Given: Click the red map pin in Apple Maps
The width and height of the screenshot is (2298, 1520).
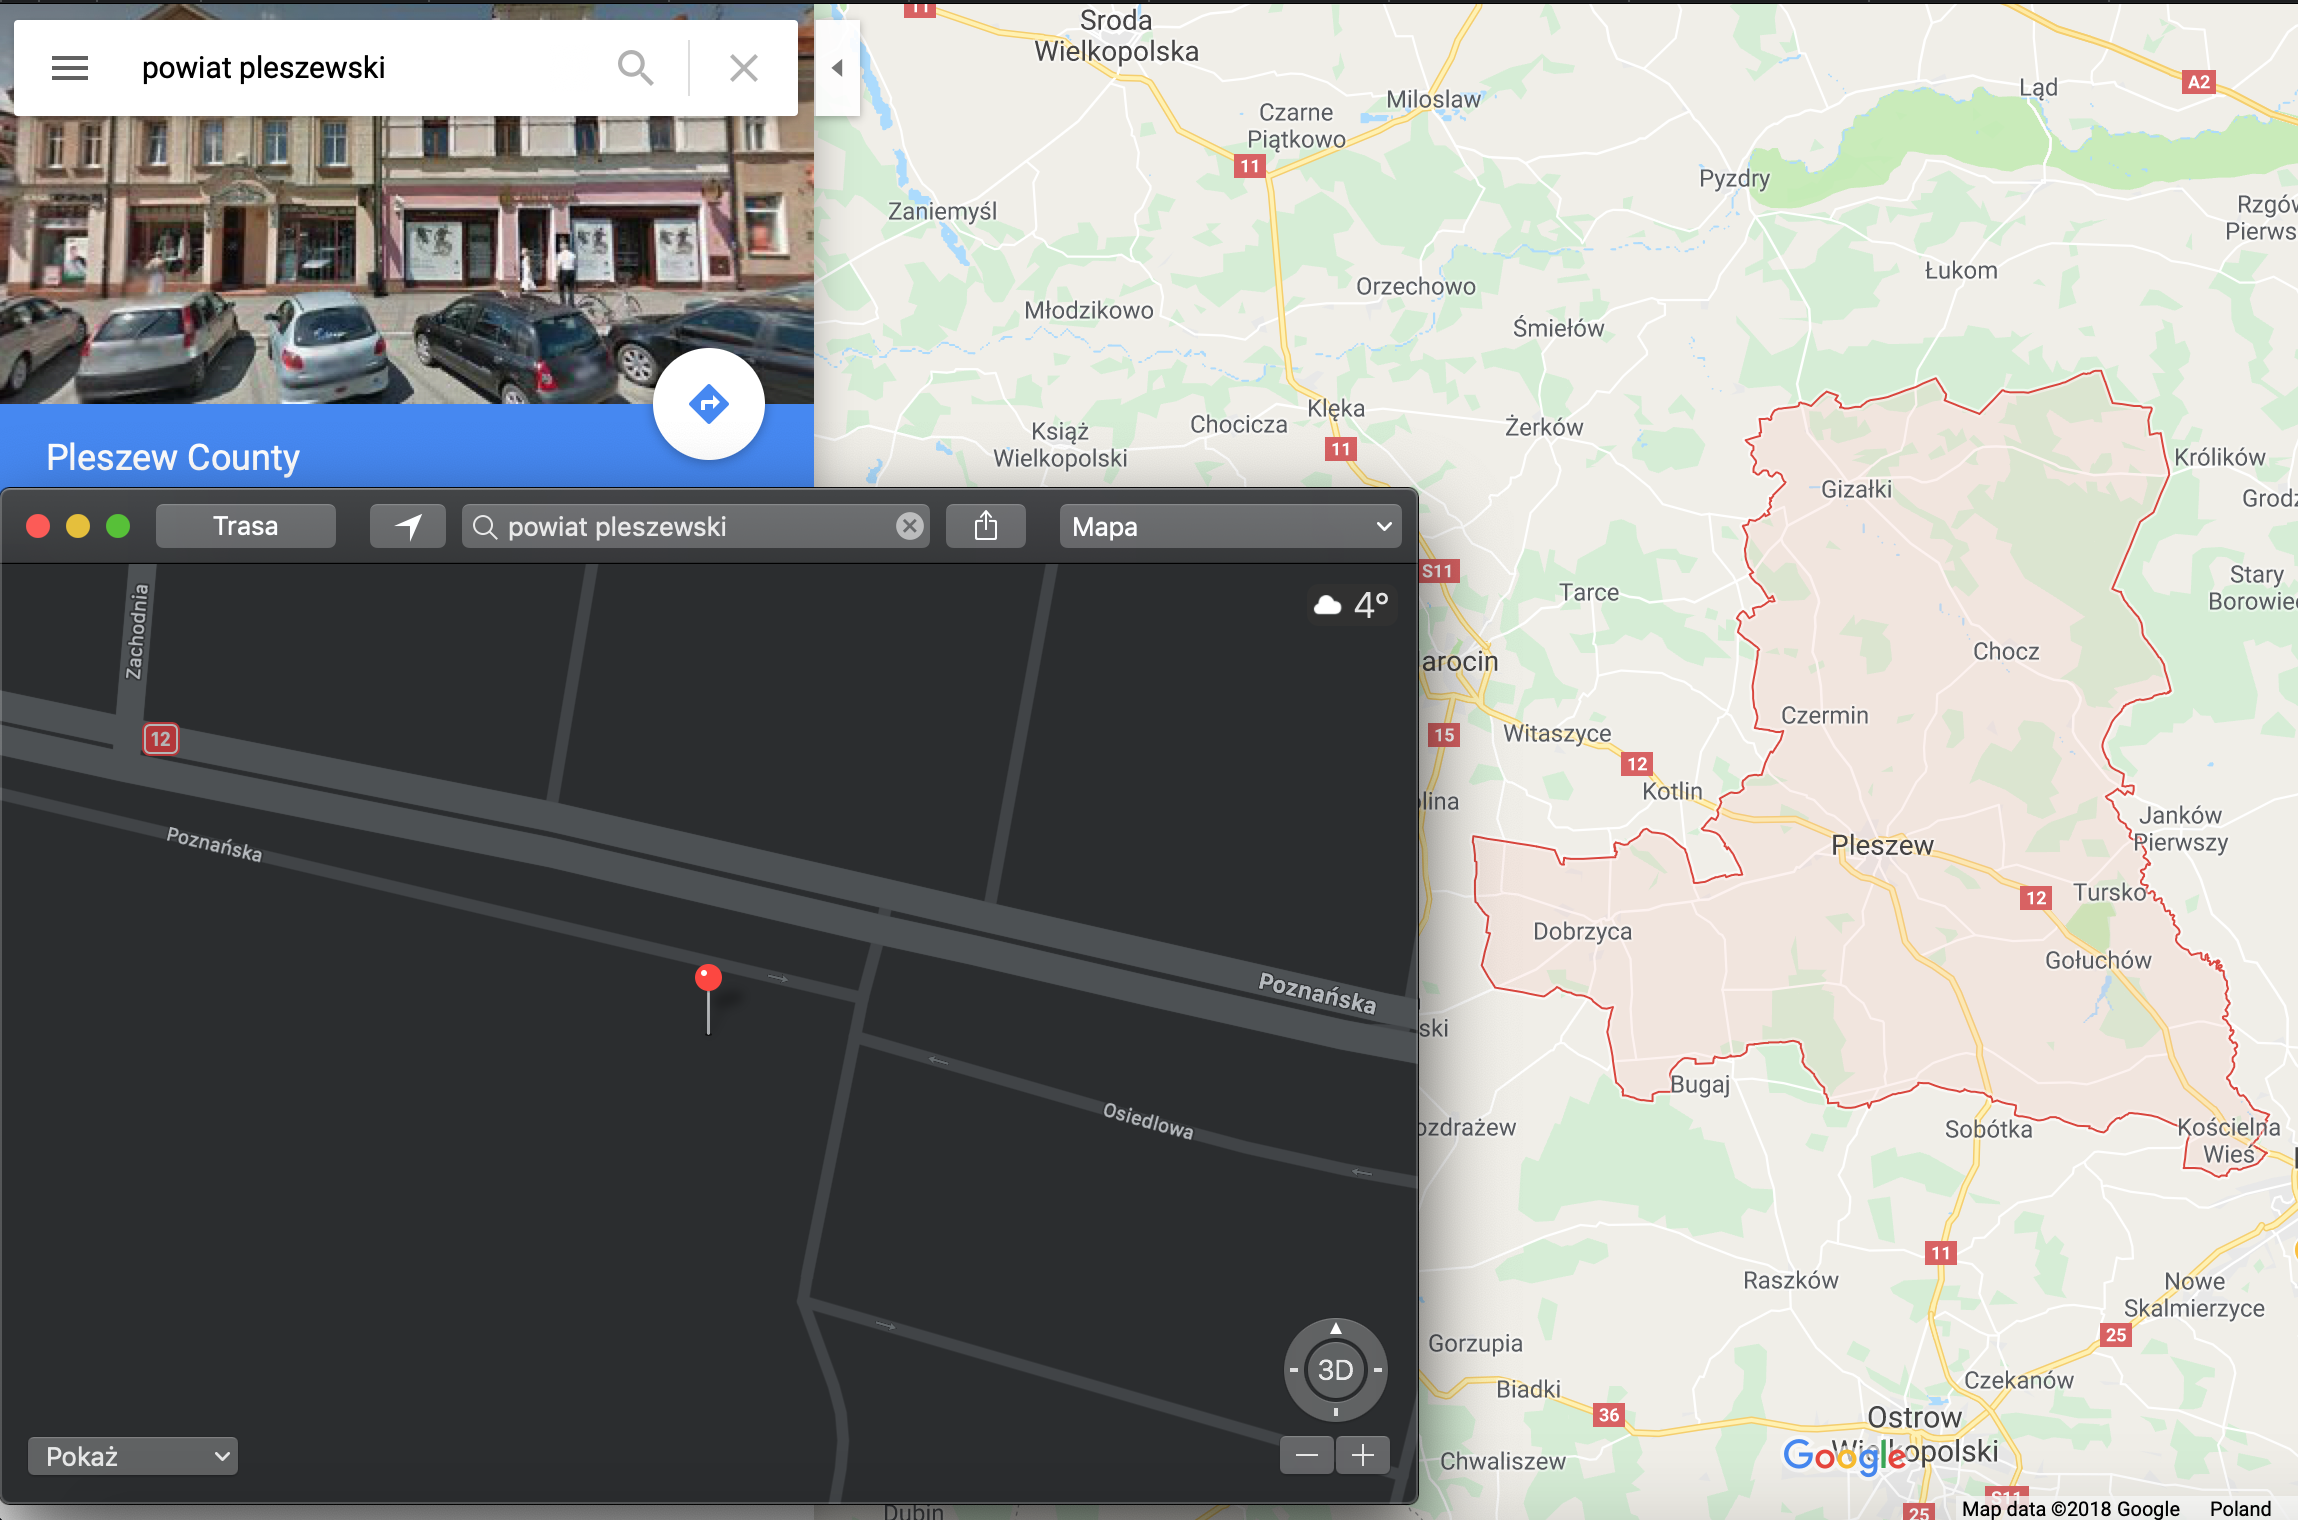Looking at the screenshot, I should click(x=708, y=978).
